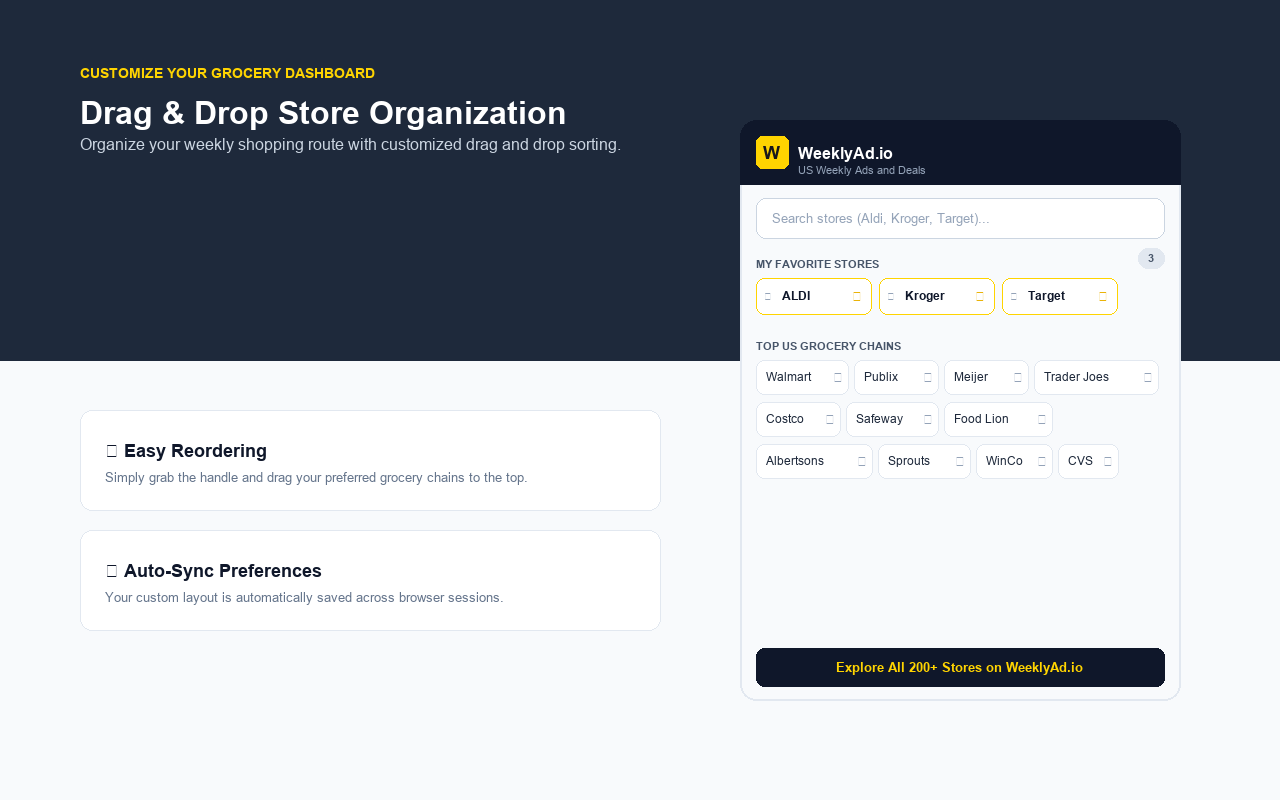Image resolution: width=1280 pixels, height=800 pixels.
Task: Click the yellow W logo icon
Action: [x=772, y=152]
